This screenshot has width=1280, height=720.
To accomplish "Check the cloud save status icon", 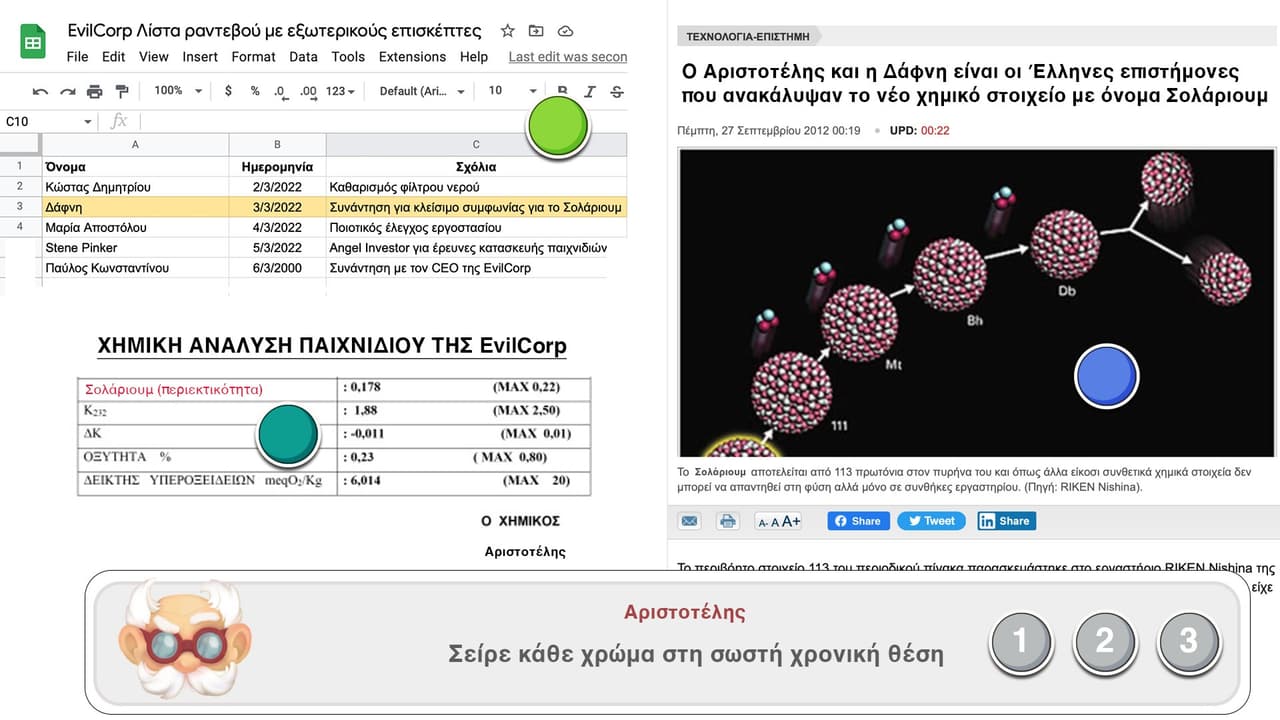I will coord(565,31).
